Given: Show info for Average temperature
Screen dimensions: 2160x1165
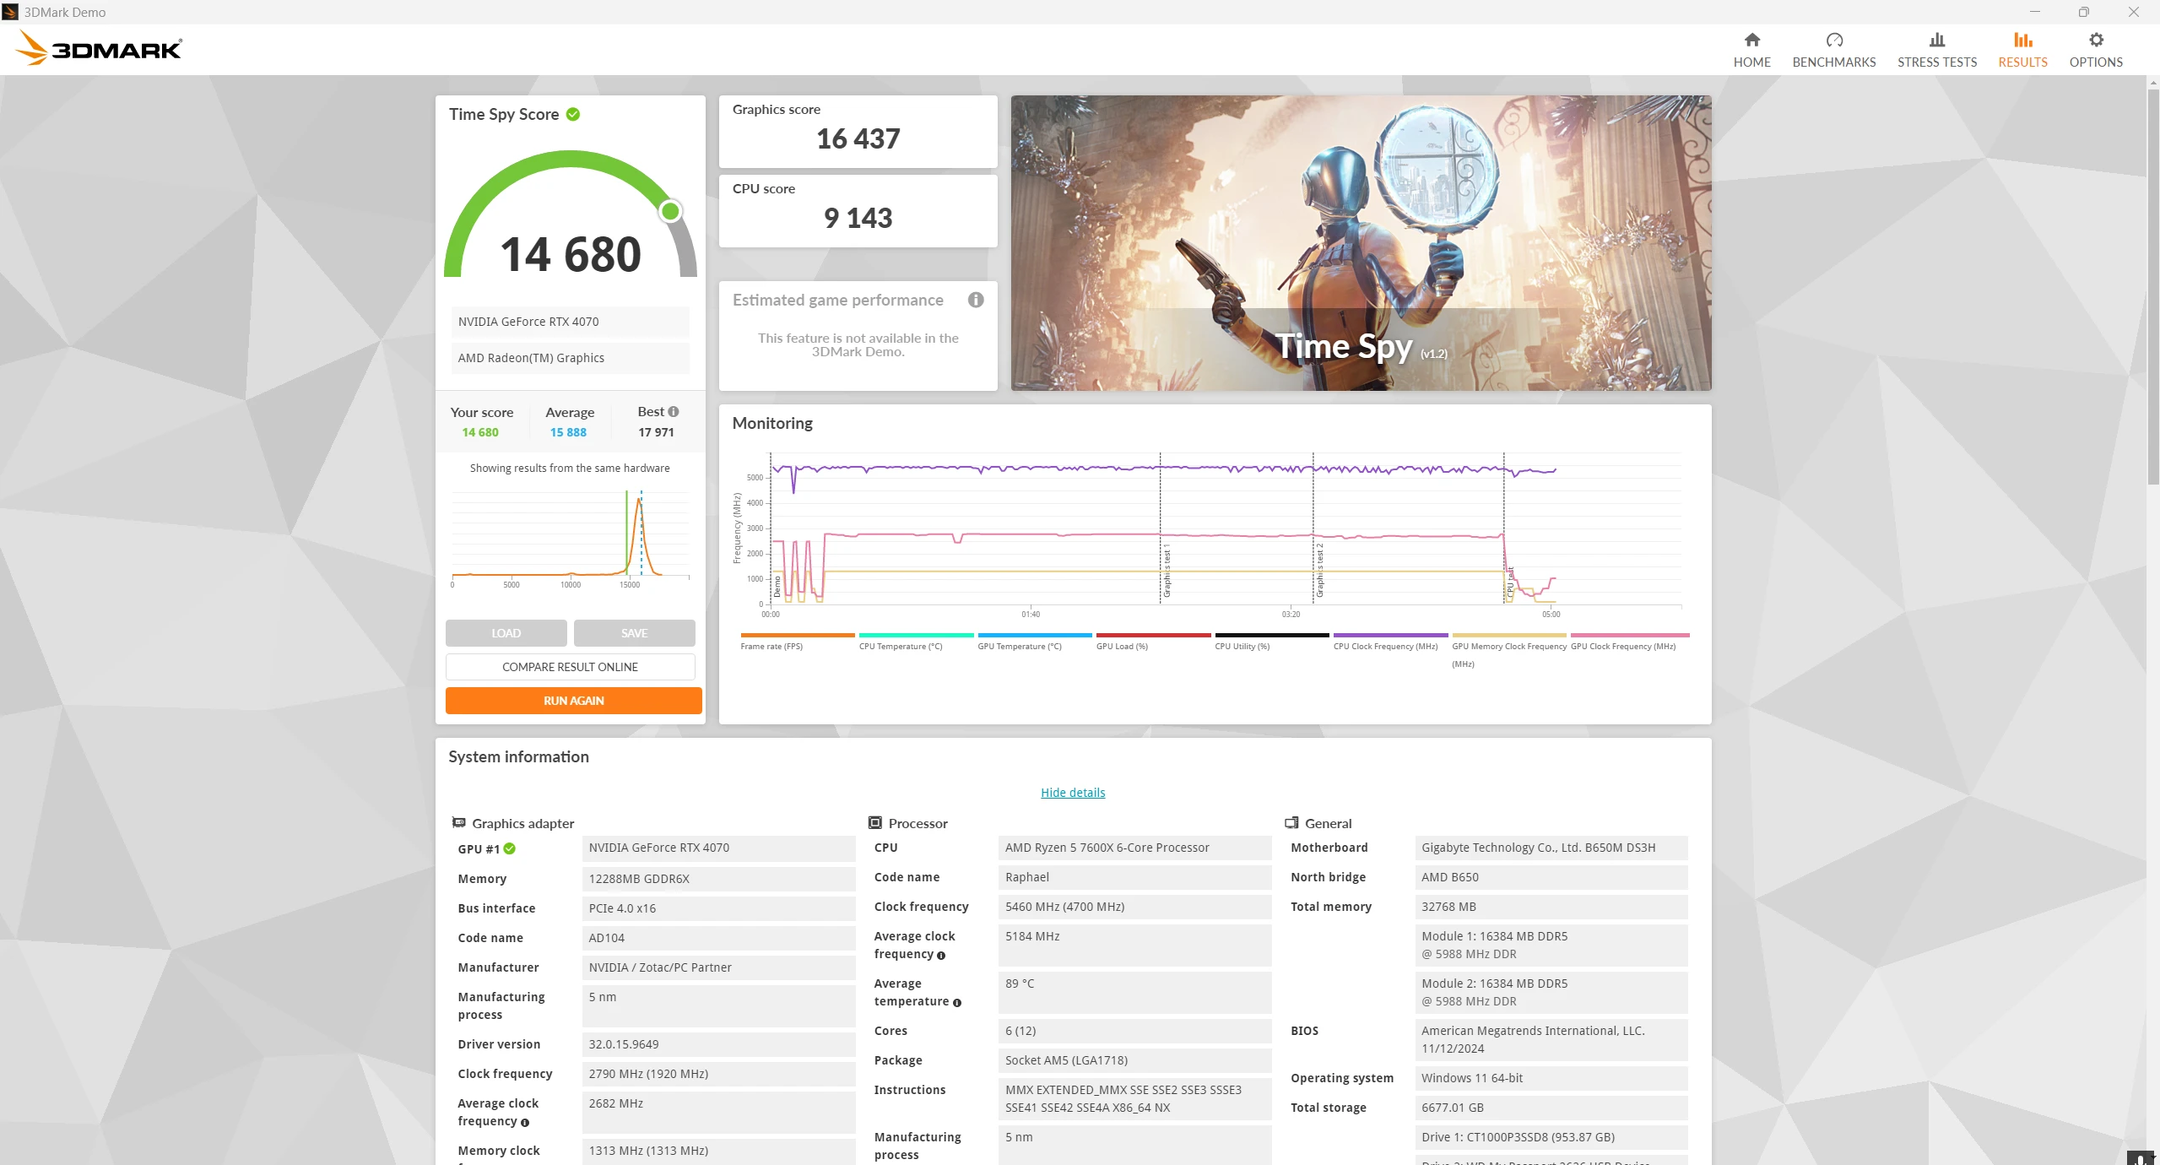Looking at the screenshot, I should [957, 1002].
